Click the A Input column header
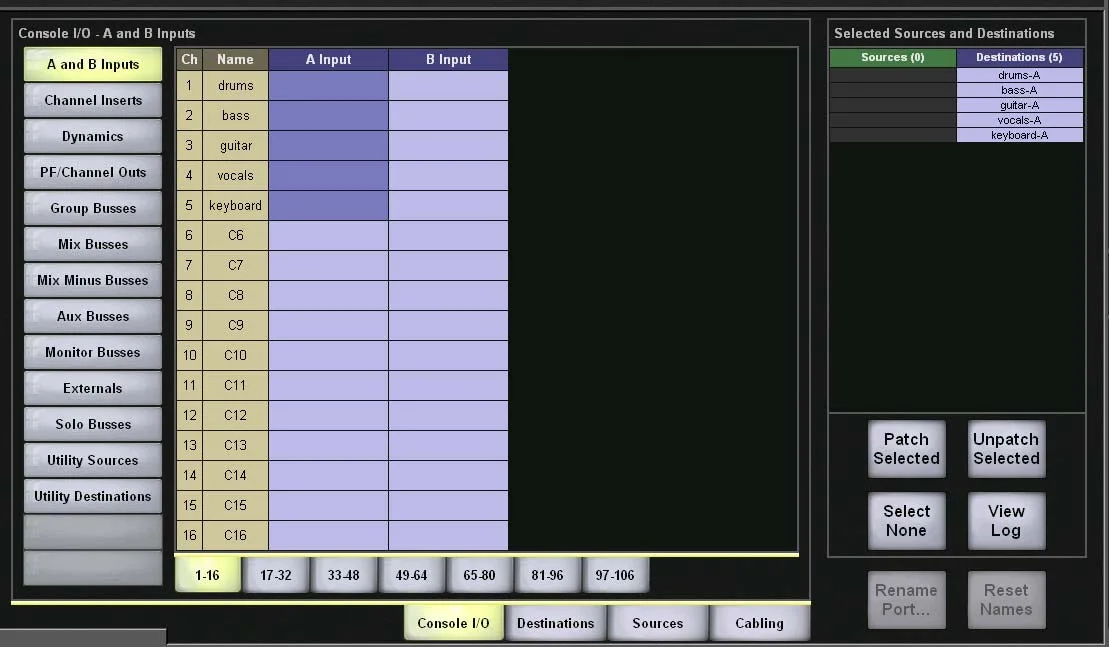1109x647 pixels. [328, 59]
